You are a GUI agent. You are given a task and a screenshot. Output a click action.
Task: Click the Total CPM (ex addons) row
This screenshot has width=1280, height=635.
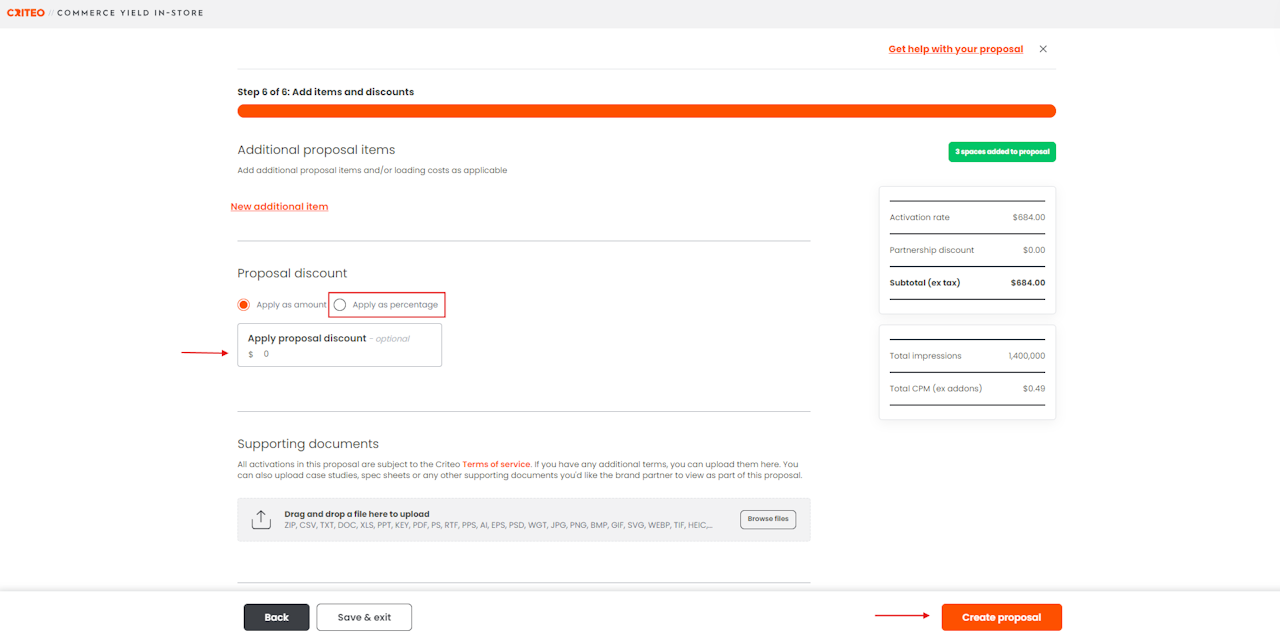967,389
